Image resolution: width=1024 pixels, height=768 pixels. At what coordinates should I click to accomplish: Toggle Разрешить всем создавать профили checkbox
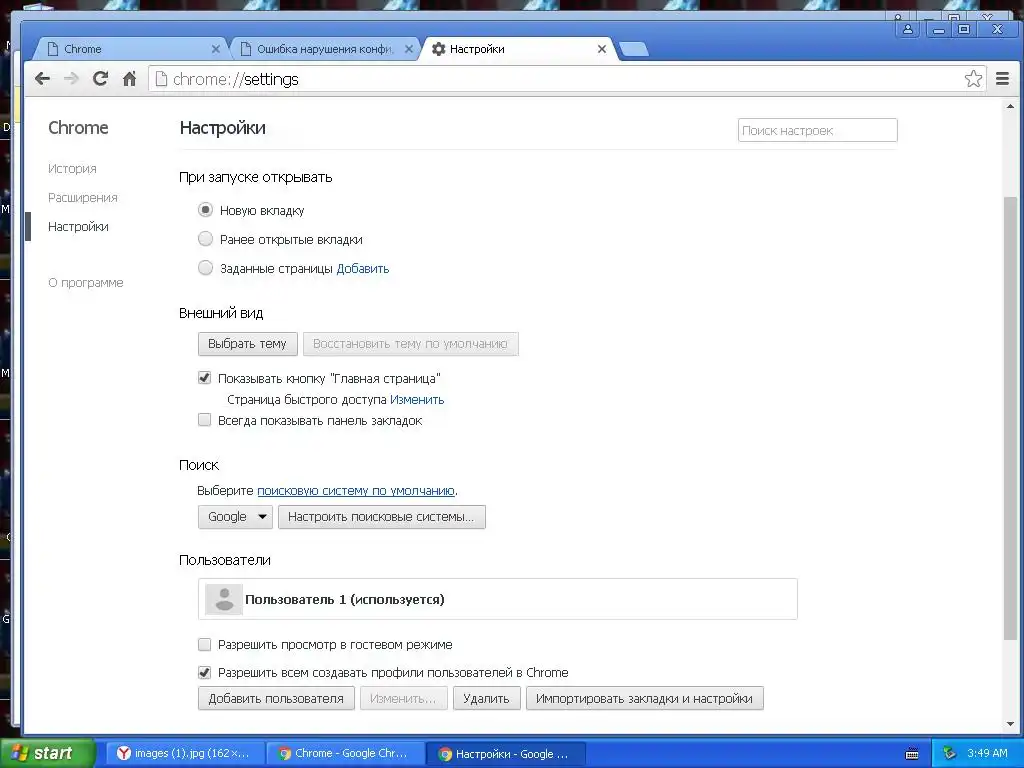(204, 672)
